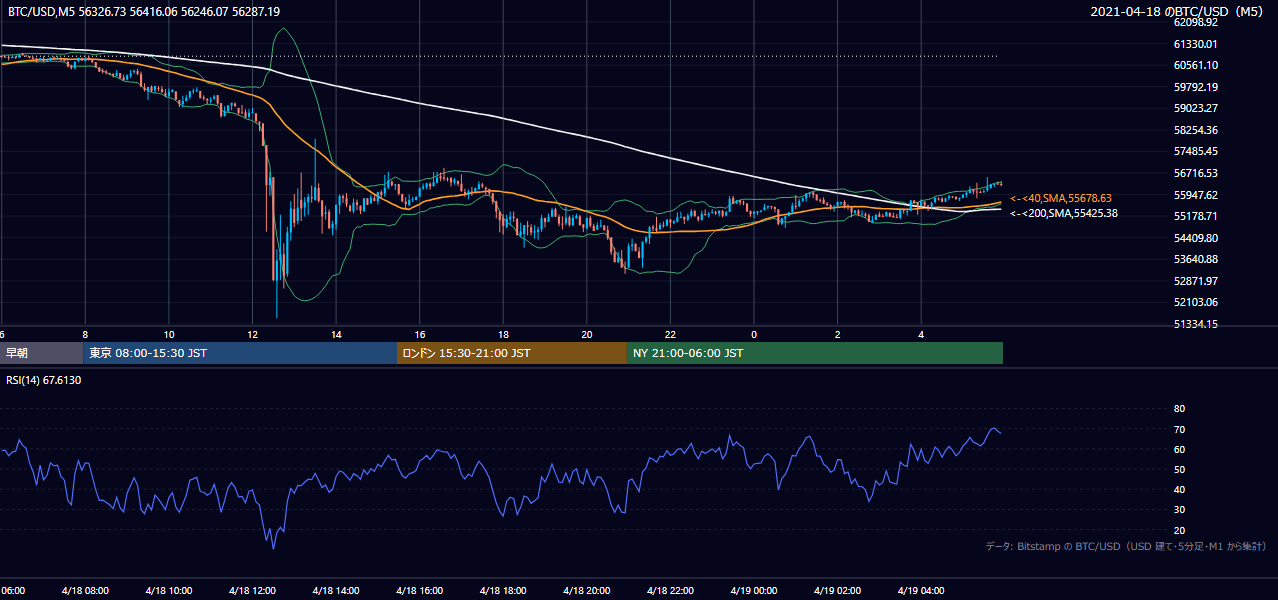Screen dimensions: 1278x600
Task: Click RSI axis level 50
Action: tap(1179, 469)
